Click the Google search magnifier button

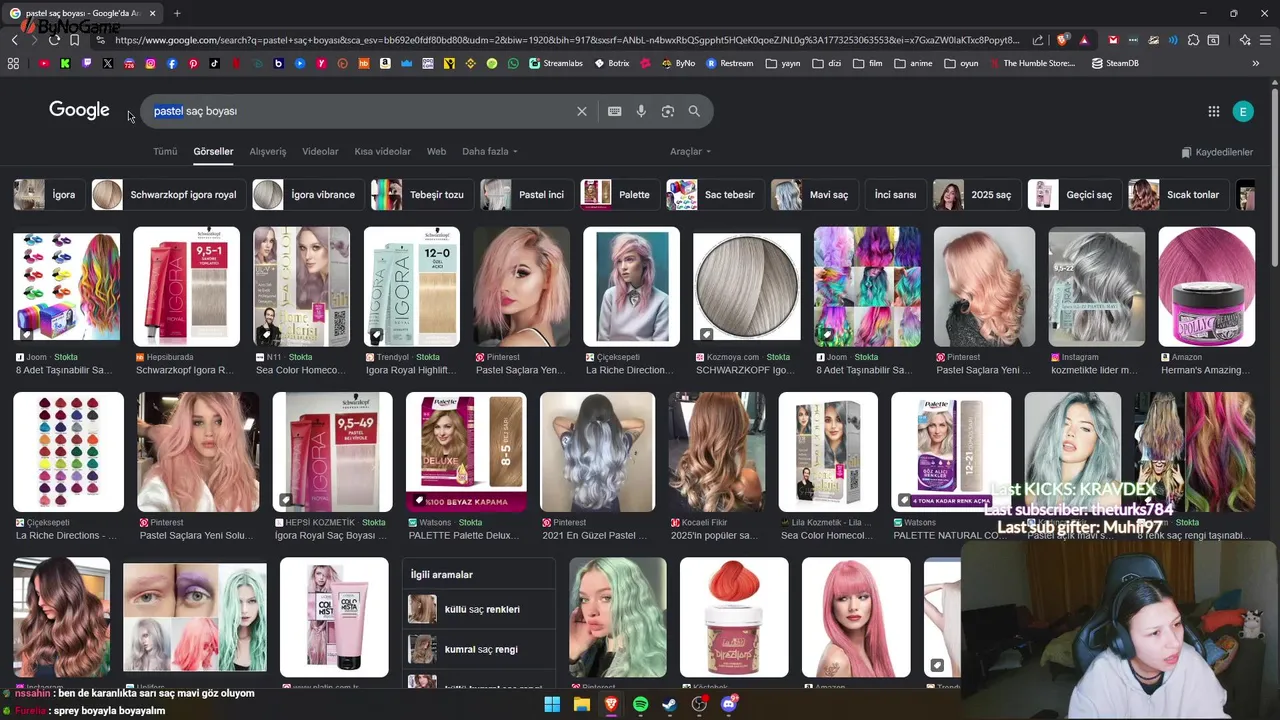click(x=694, y=111)
